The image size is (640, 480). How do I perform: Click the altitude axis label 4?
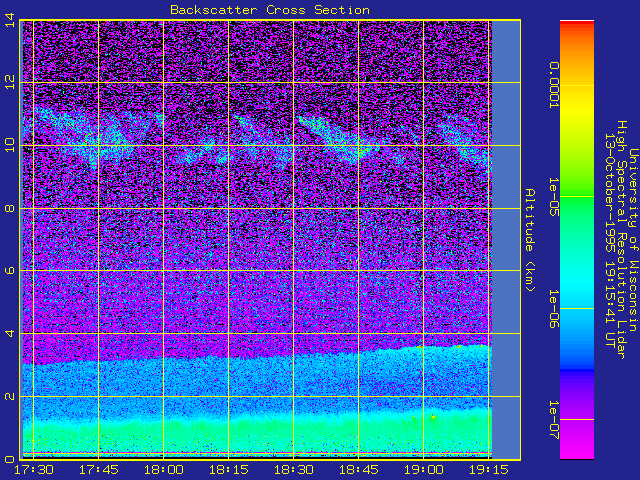coord(9,333)
